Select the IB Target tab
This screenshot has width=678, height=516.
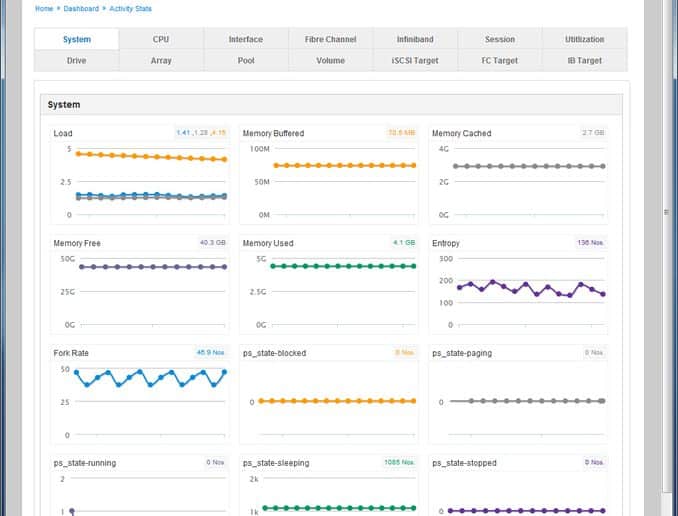coord(585,61)
